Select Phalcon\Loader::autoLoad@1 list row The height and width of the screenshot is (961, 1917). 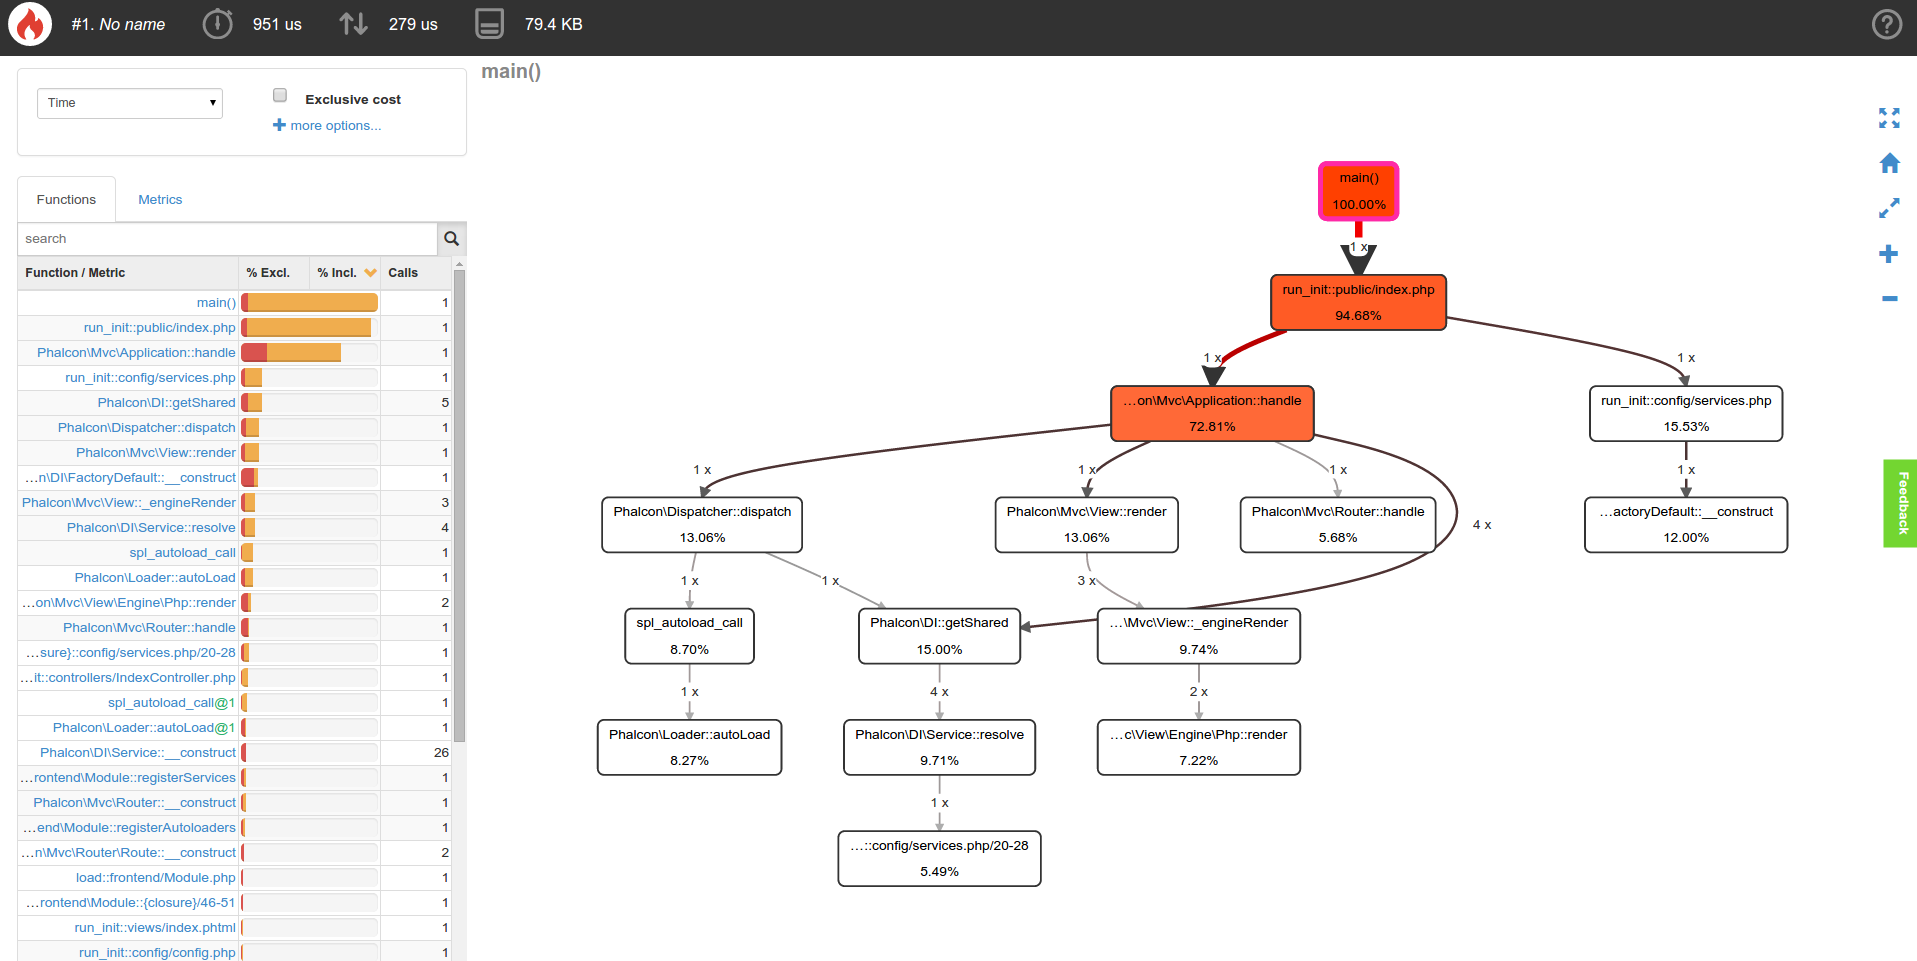(x=235, y=728)
